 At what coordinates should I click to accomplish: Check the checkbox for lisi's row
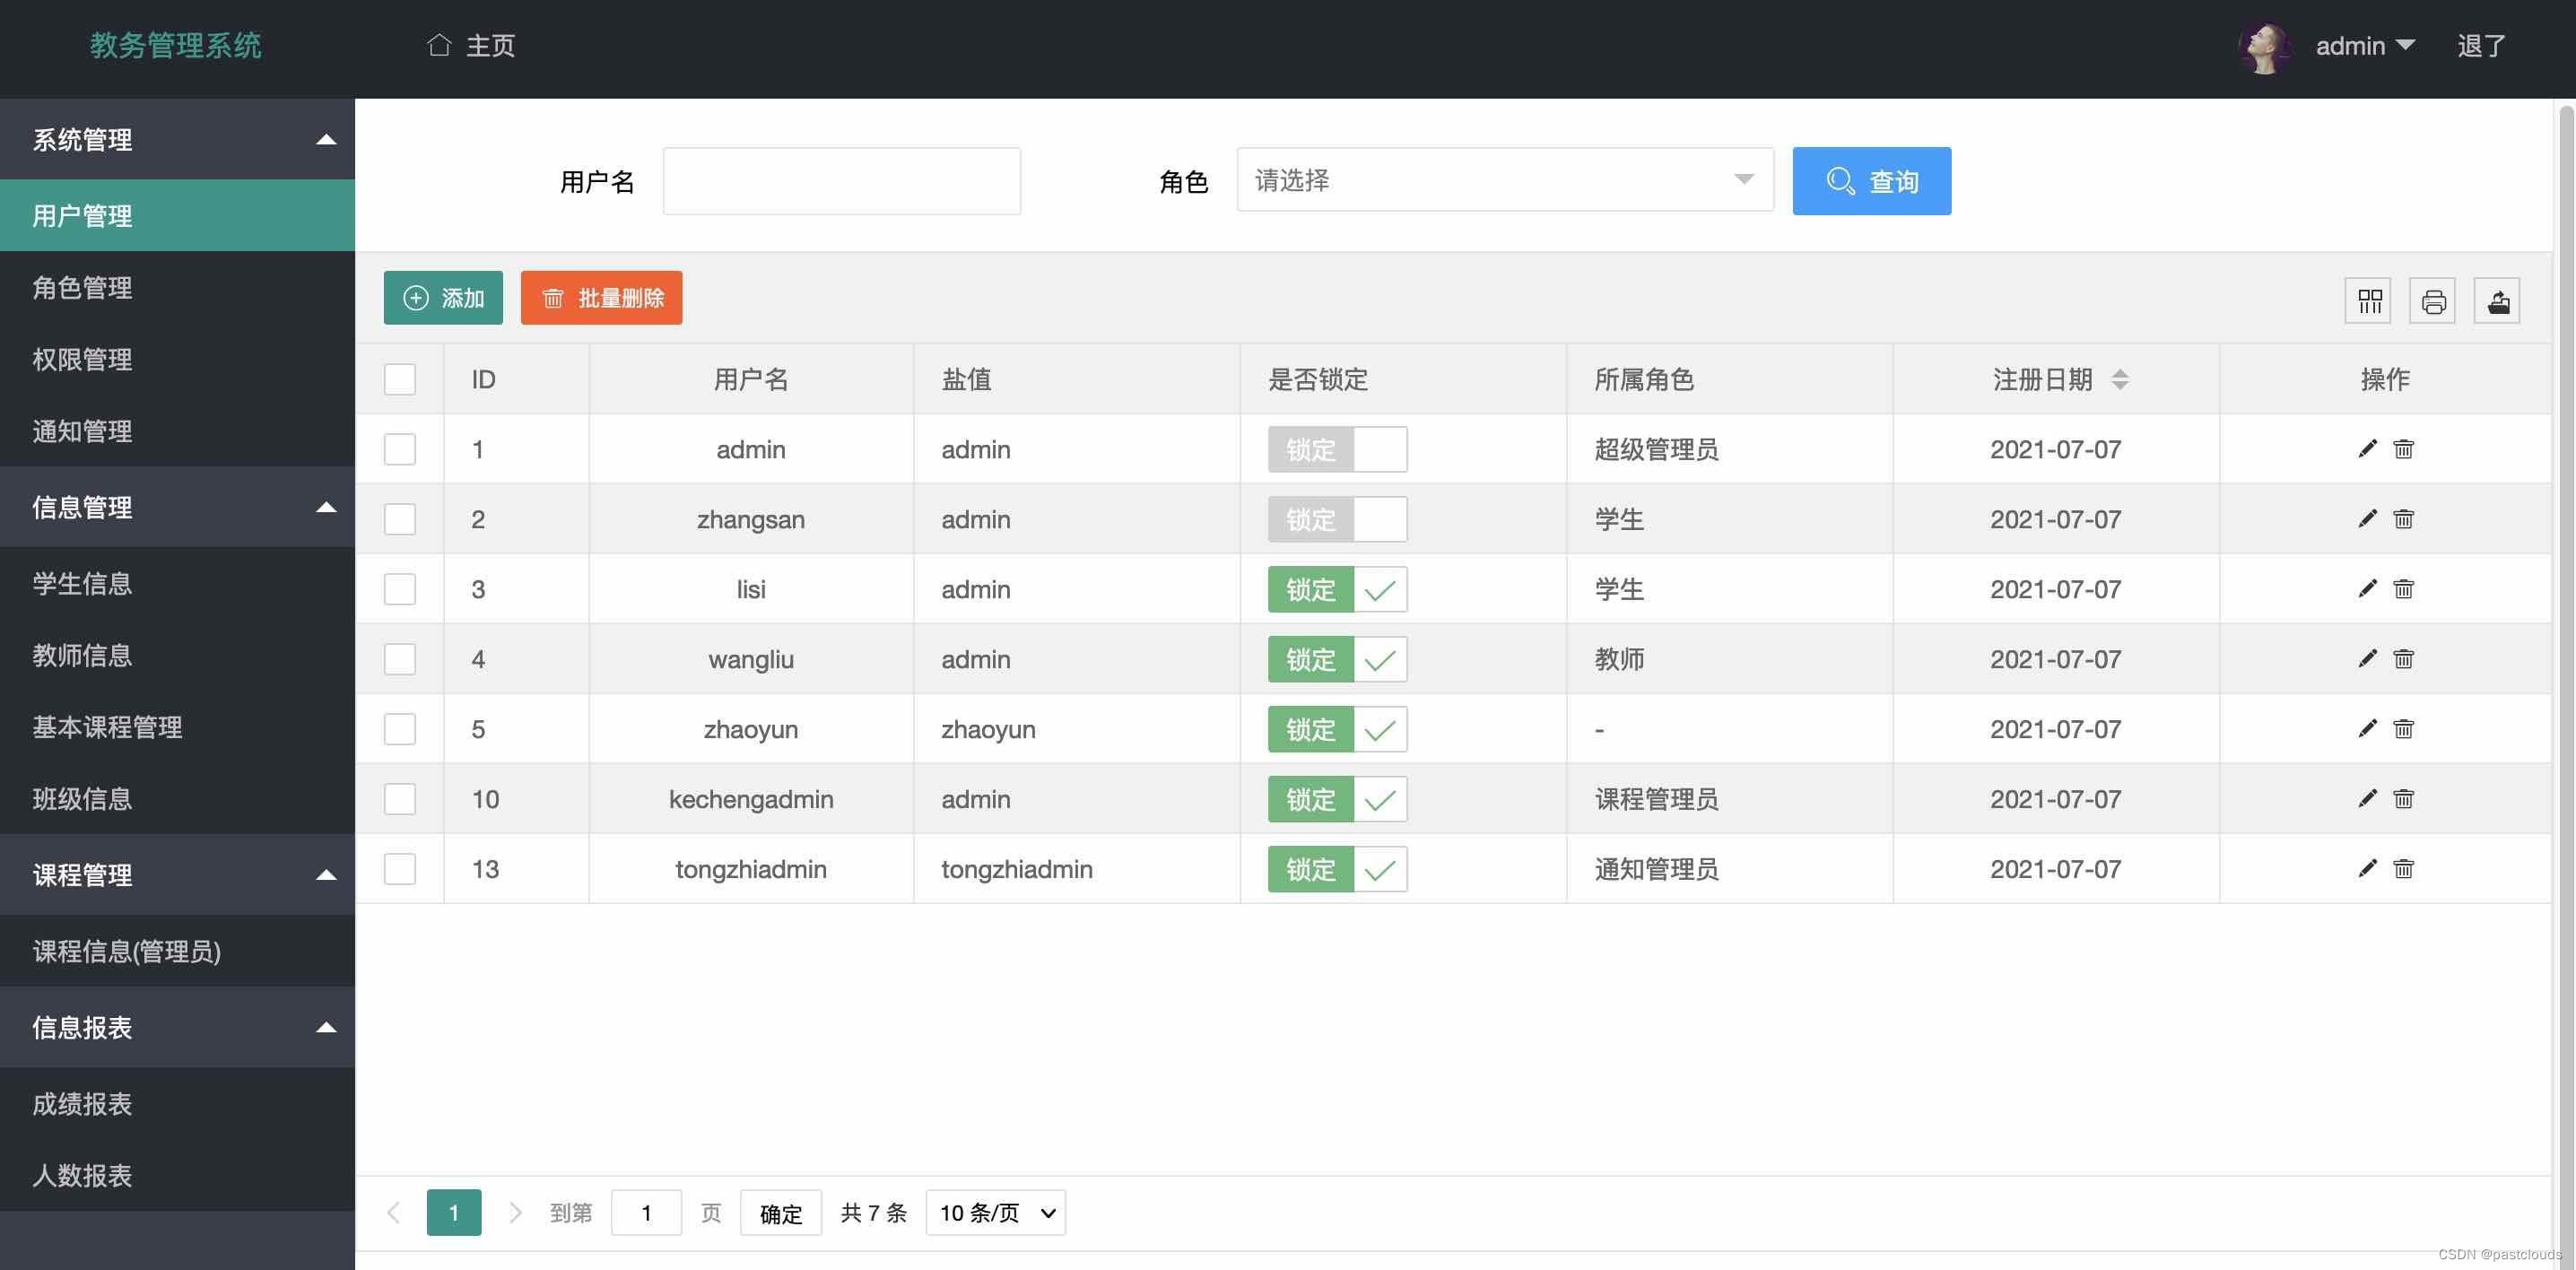[399, 589]
